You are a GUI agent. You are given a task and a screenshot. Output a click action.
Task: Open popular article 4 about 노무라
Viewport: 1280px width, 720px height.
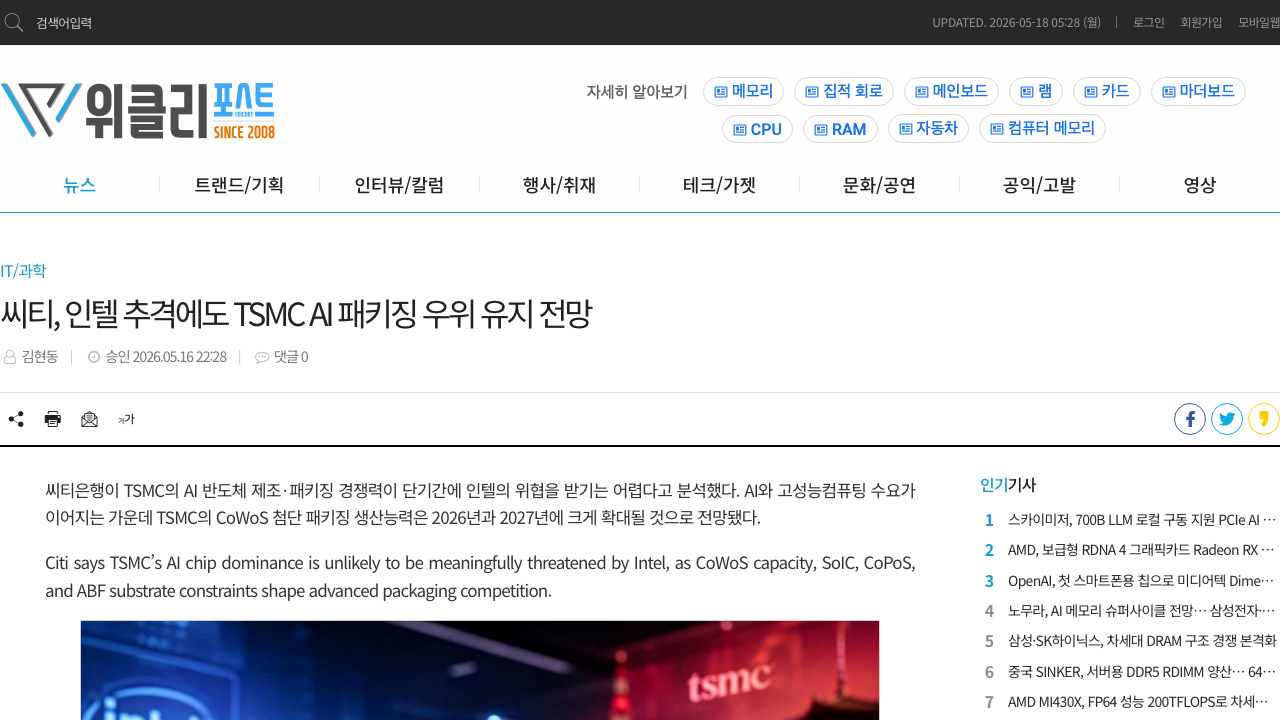tap(1142, 611)
